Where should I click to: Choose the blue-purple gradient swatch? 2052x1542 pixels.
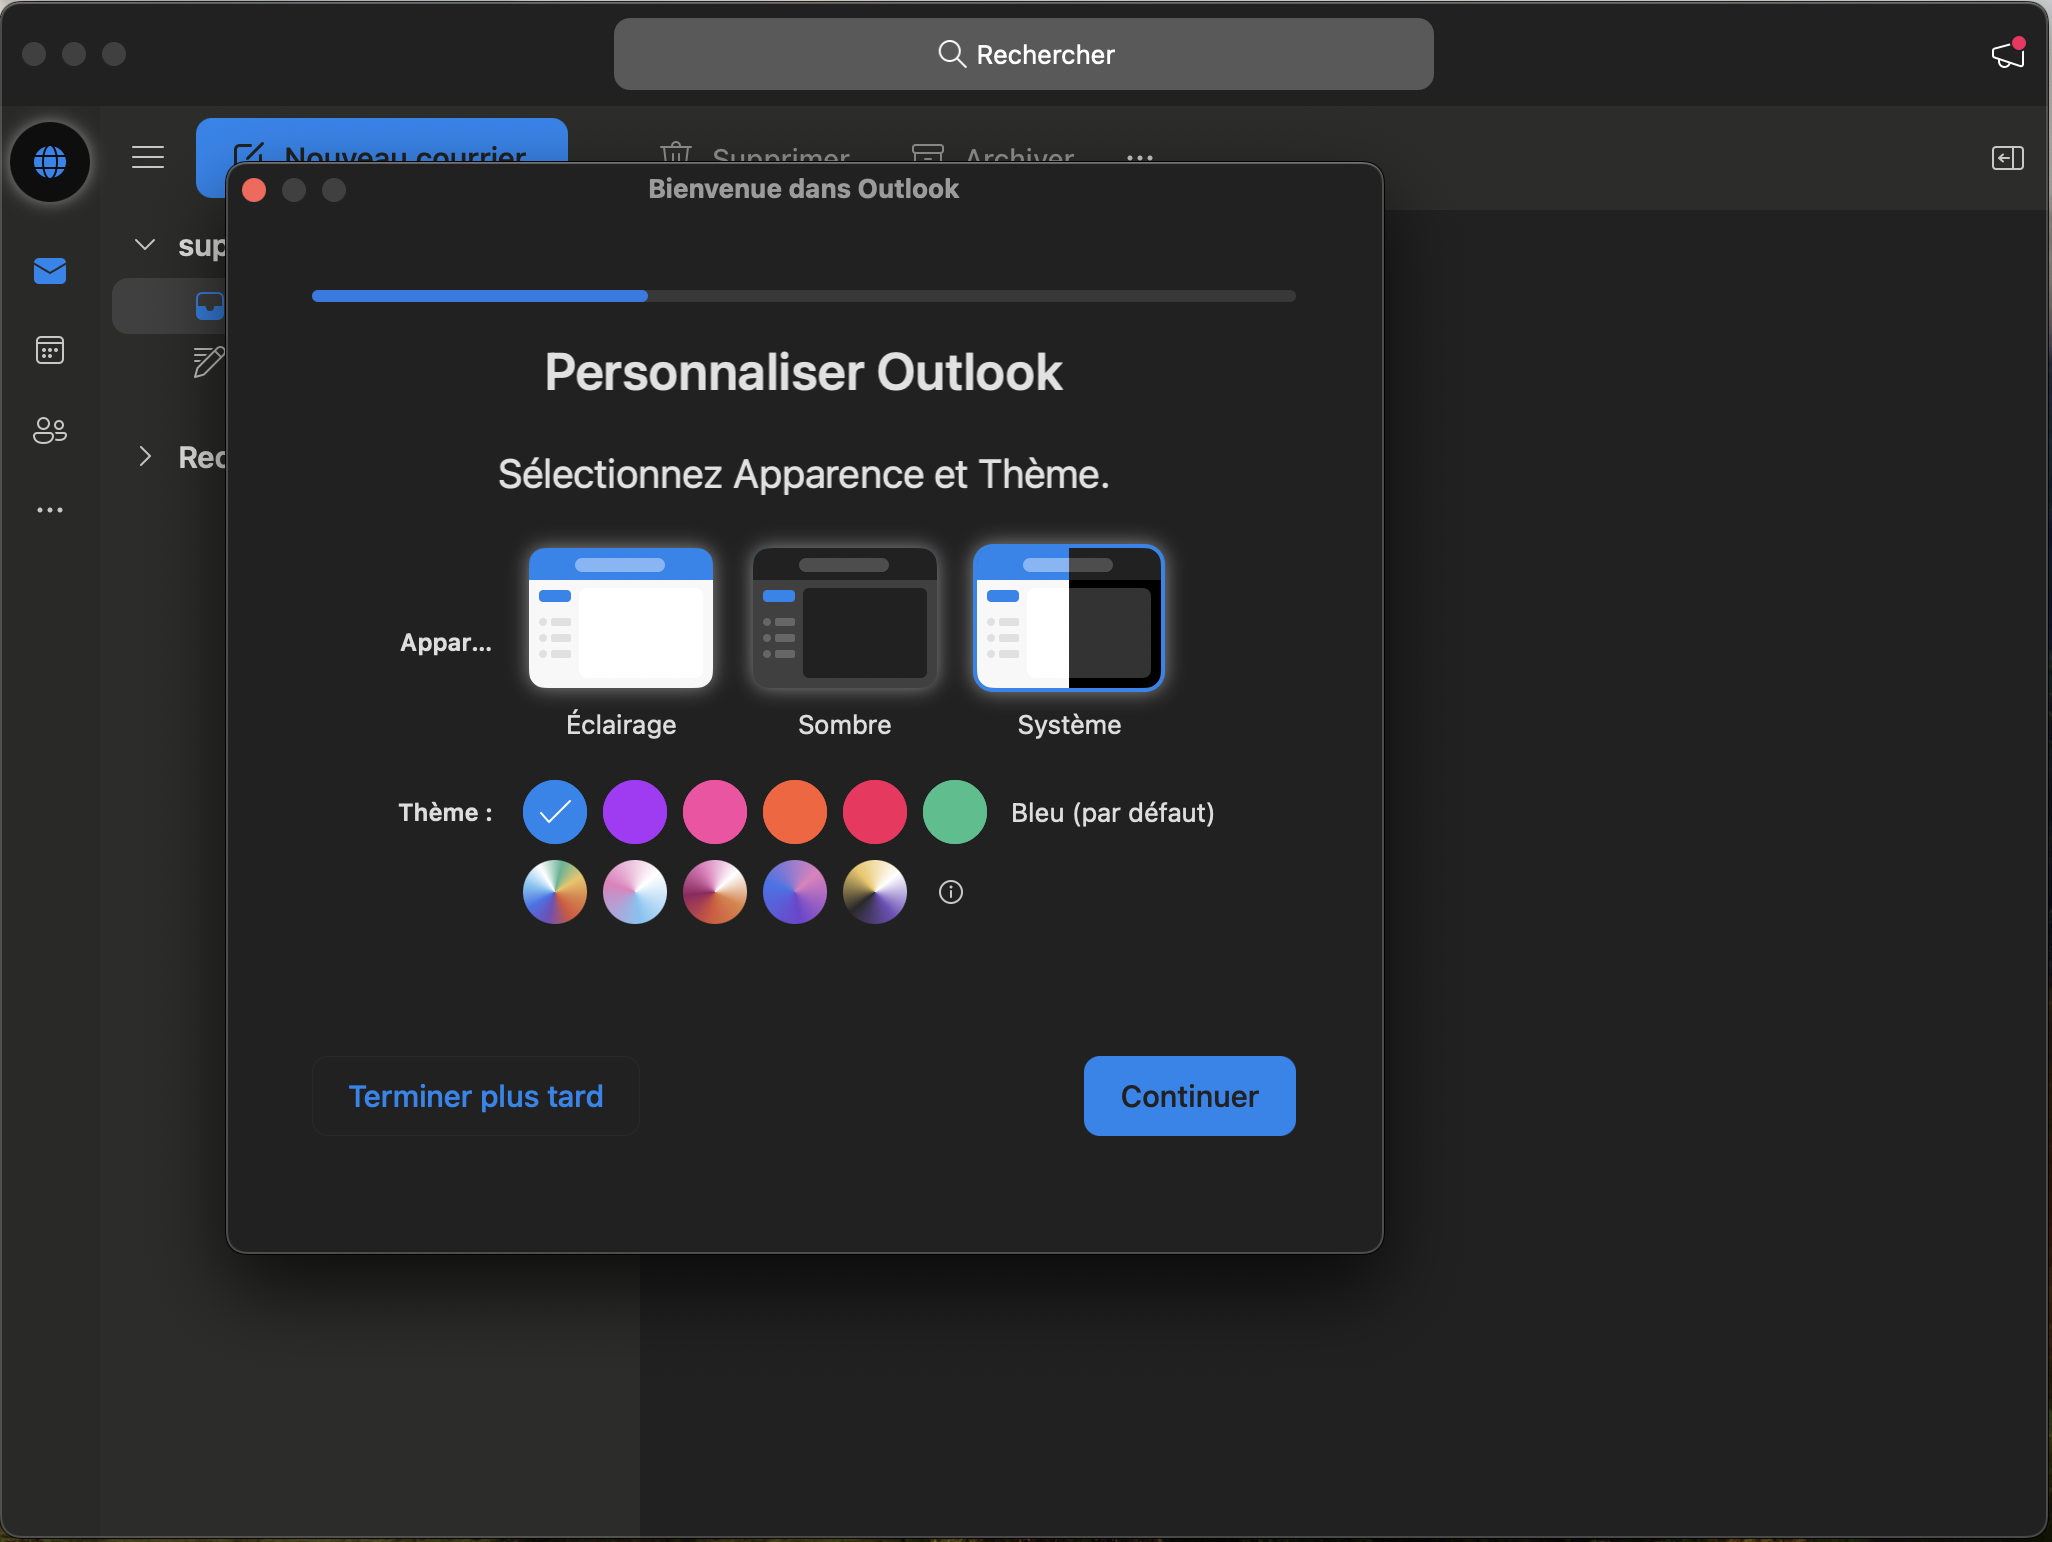(795, 892)
